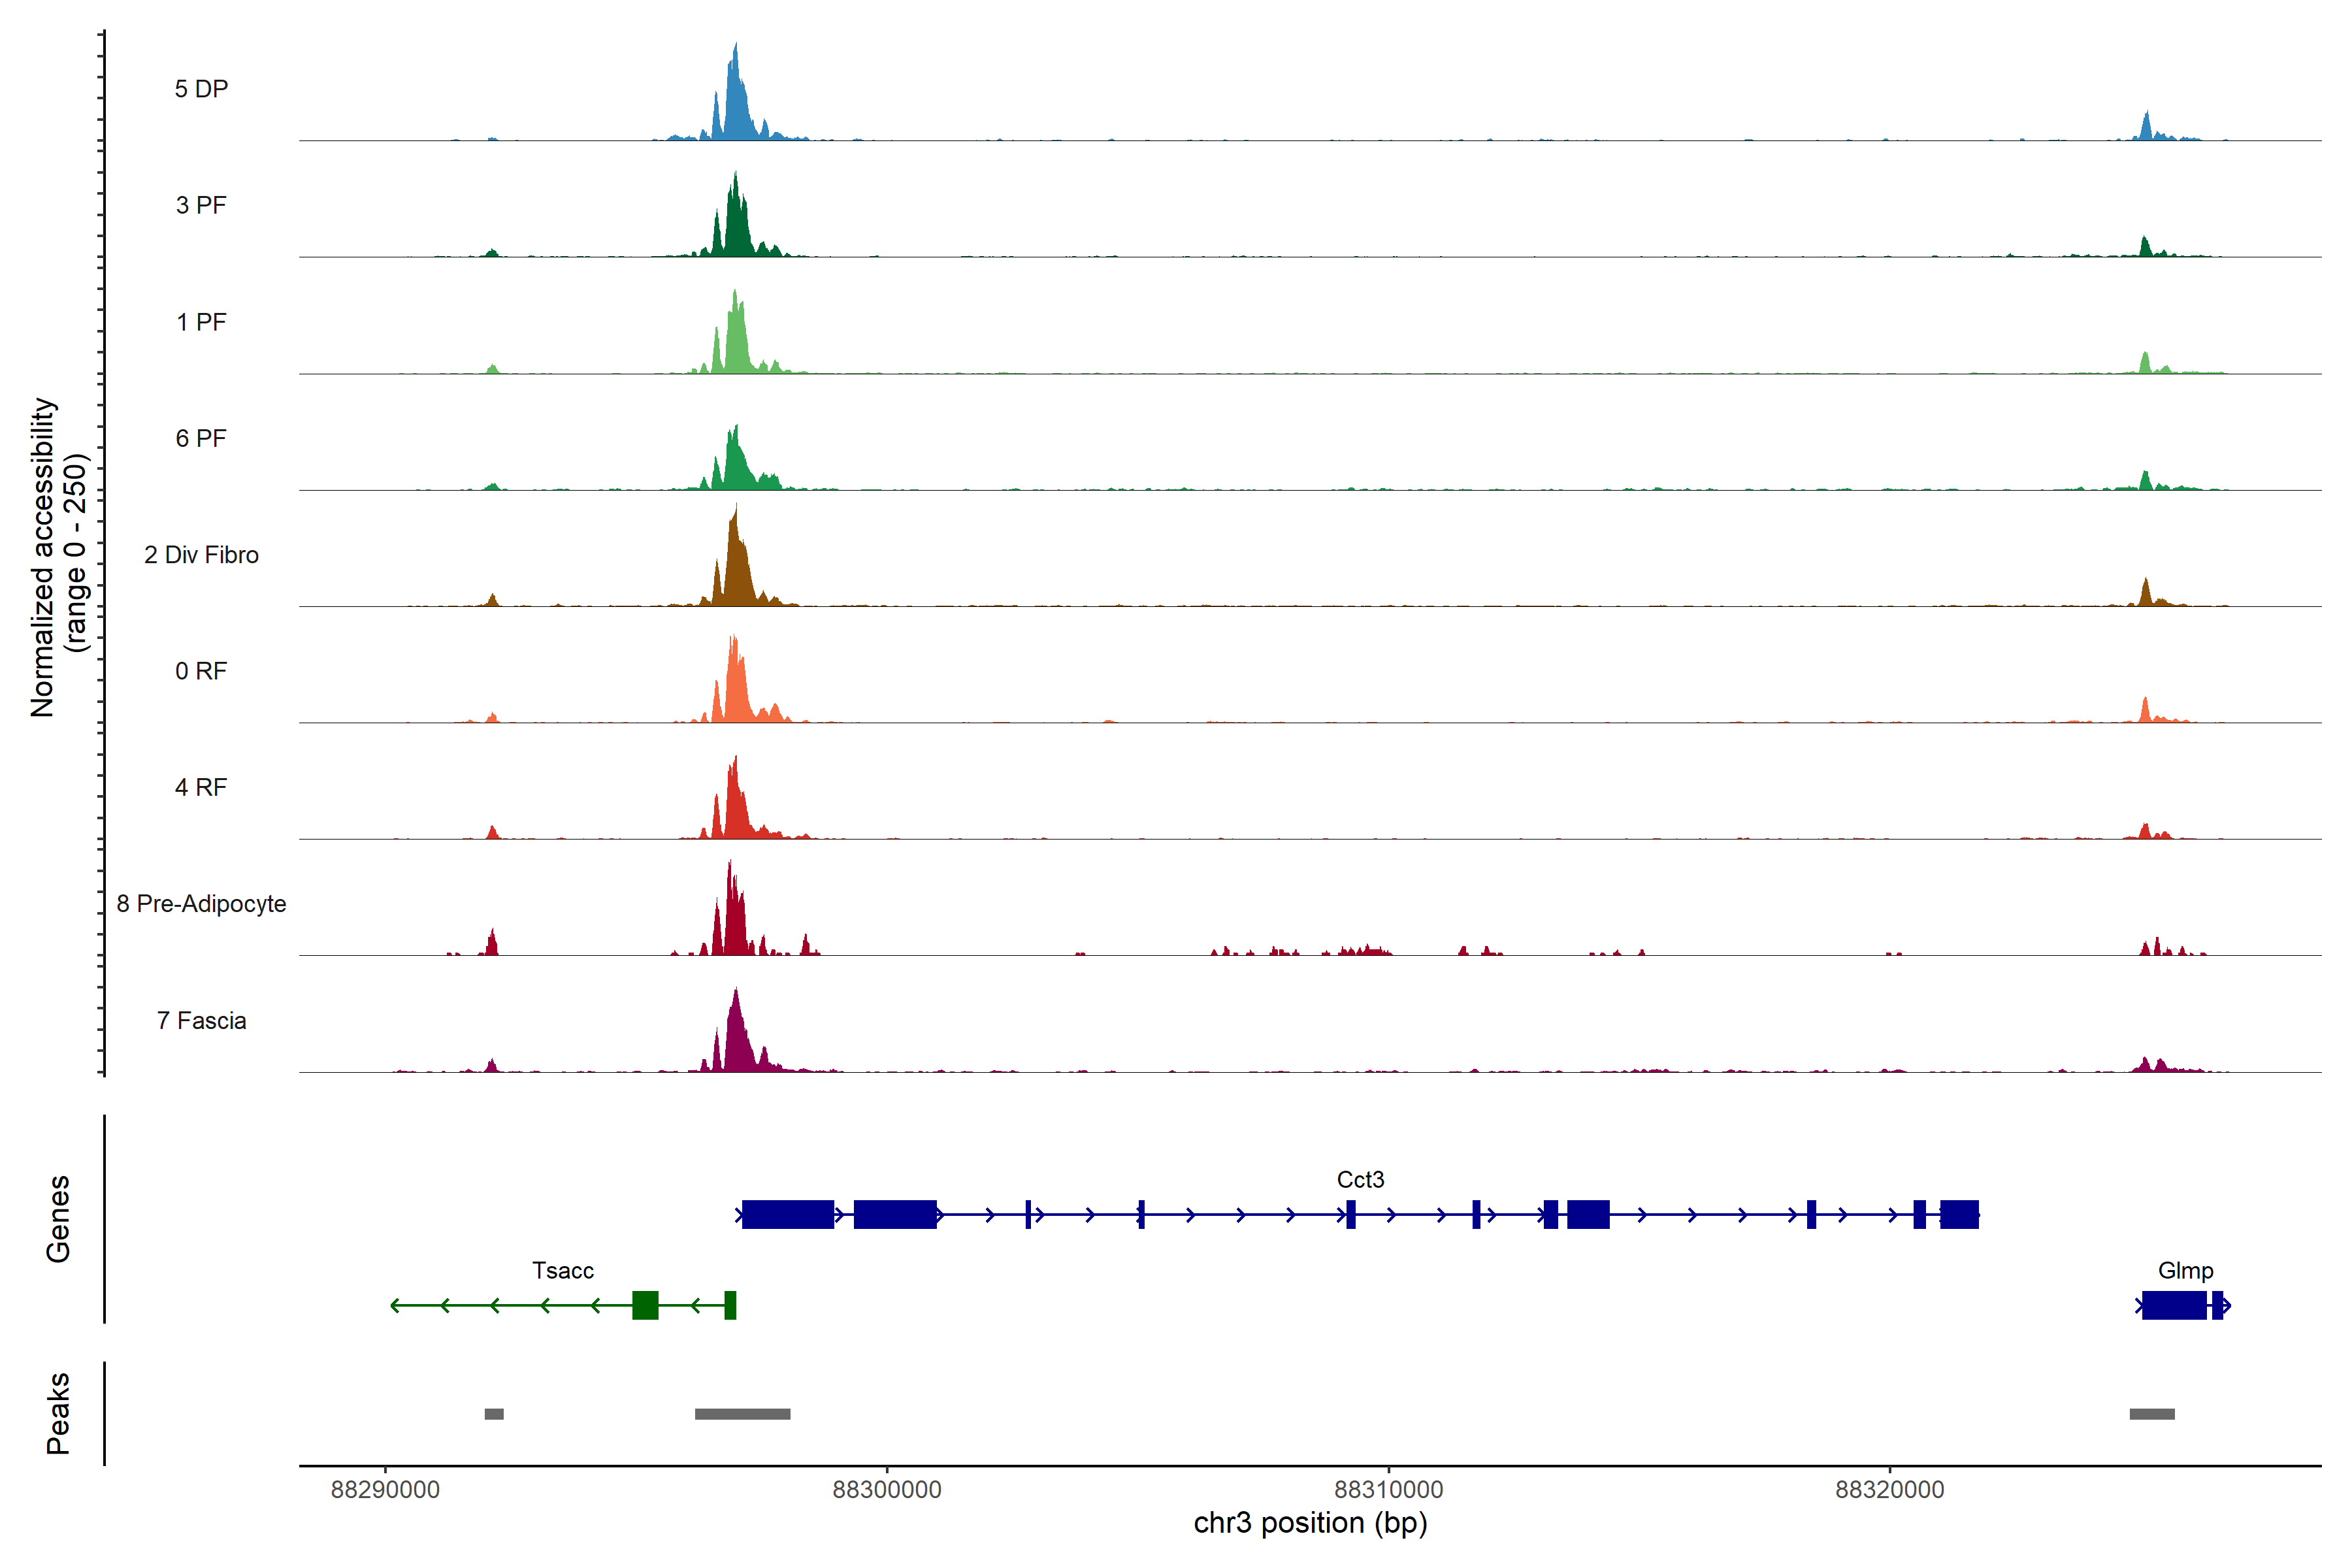Click the rightmost gray peak bar

point(2152,1414)
